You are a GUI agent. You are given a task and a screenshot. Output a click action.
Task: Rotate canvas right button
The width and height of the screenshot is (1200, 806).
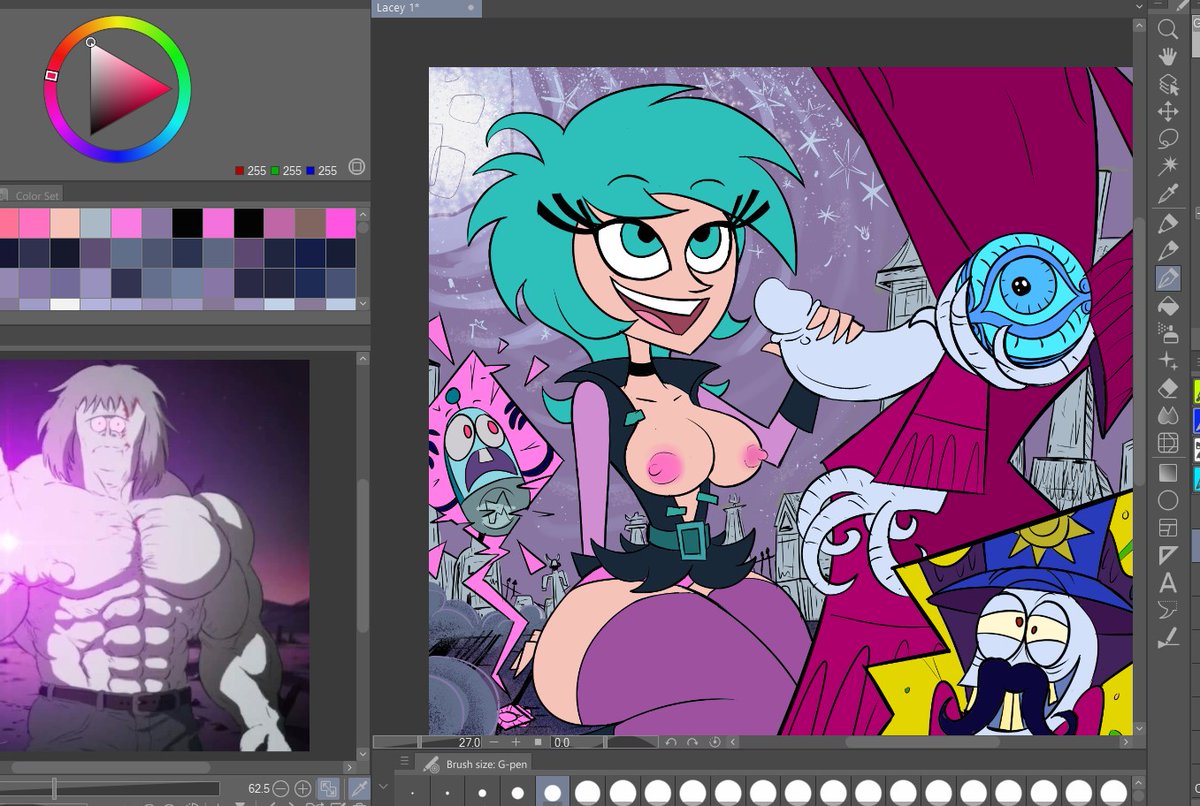pyautogui.click(x=693, y=743)
